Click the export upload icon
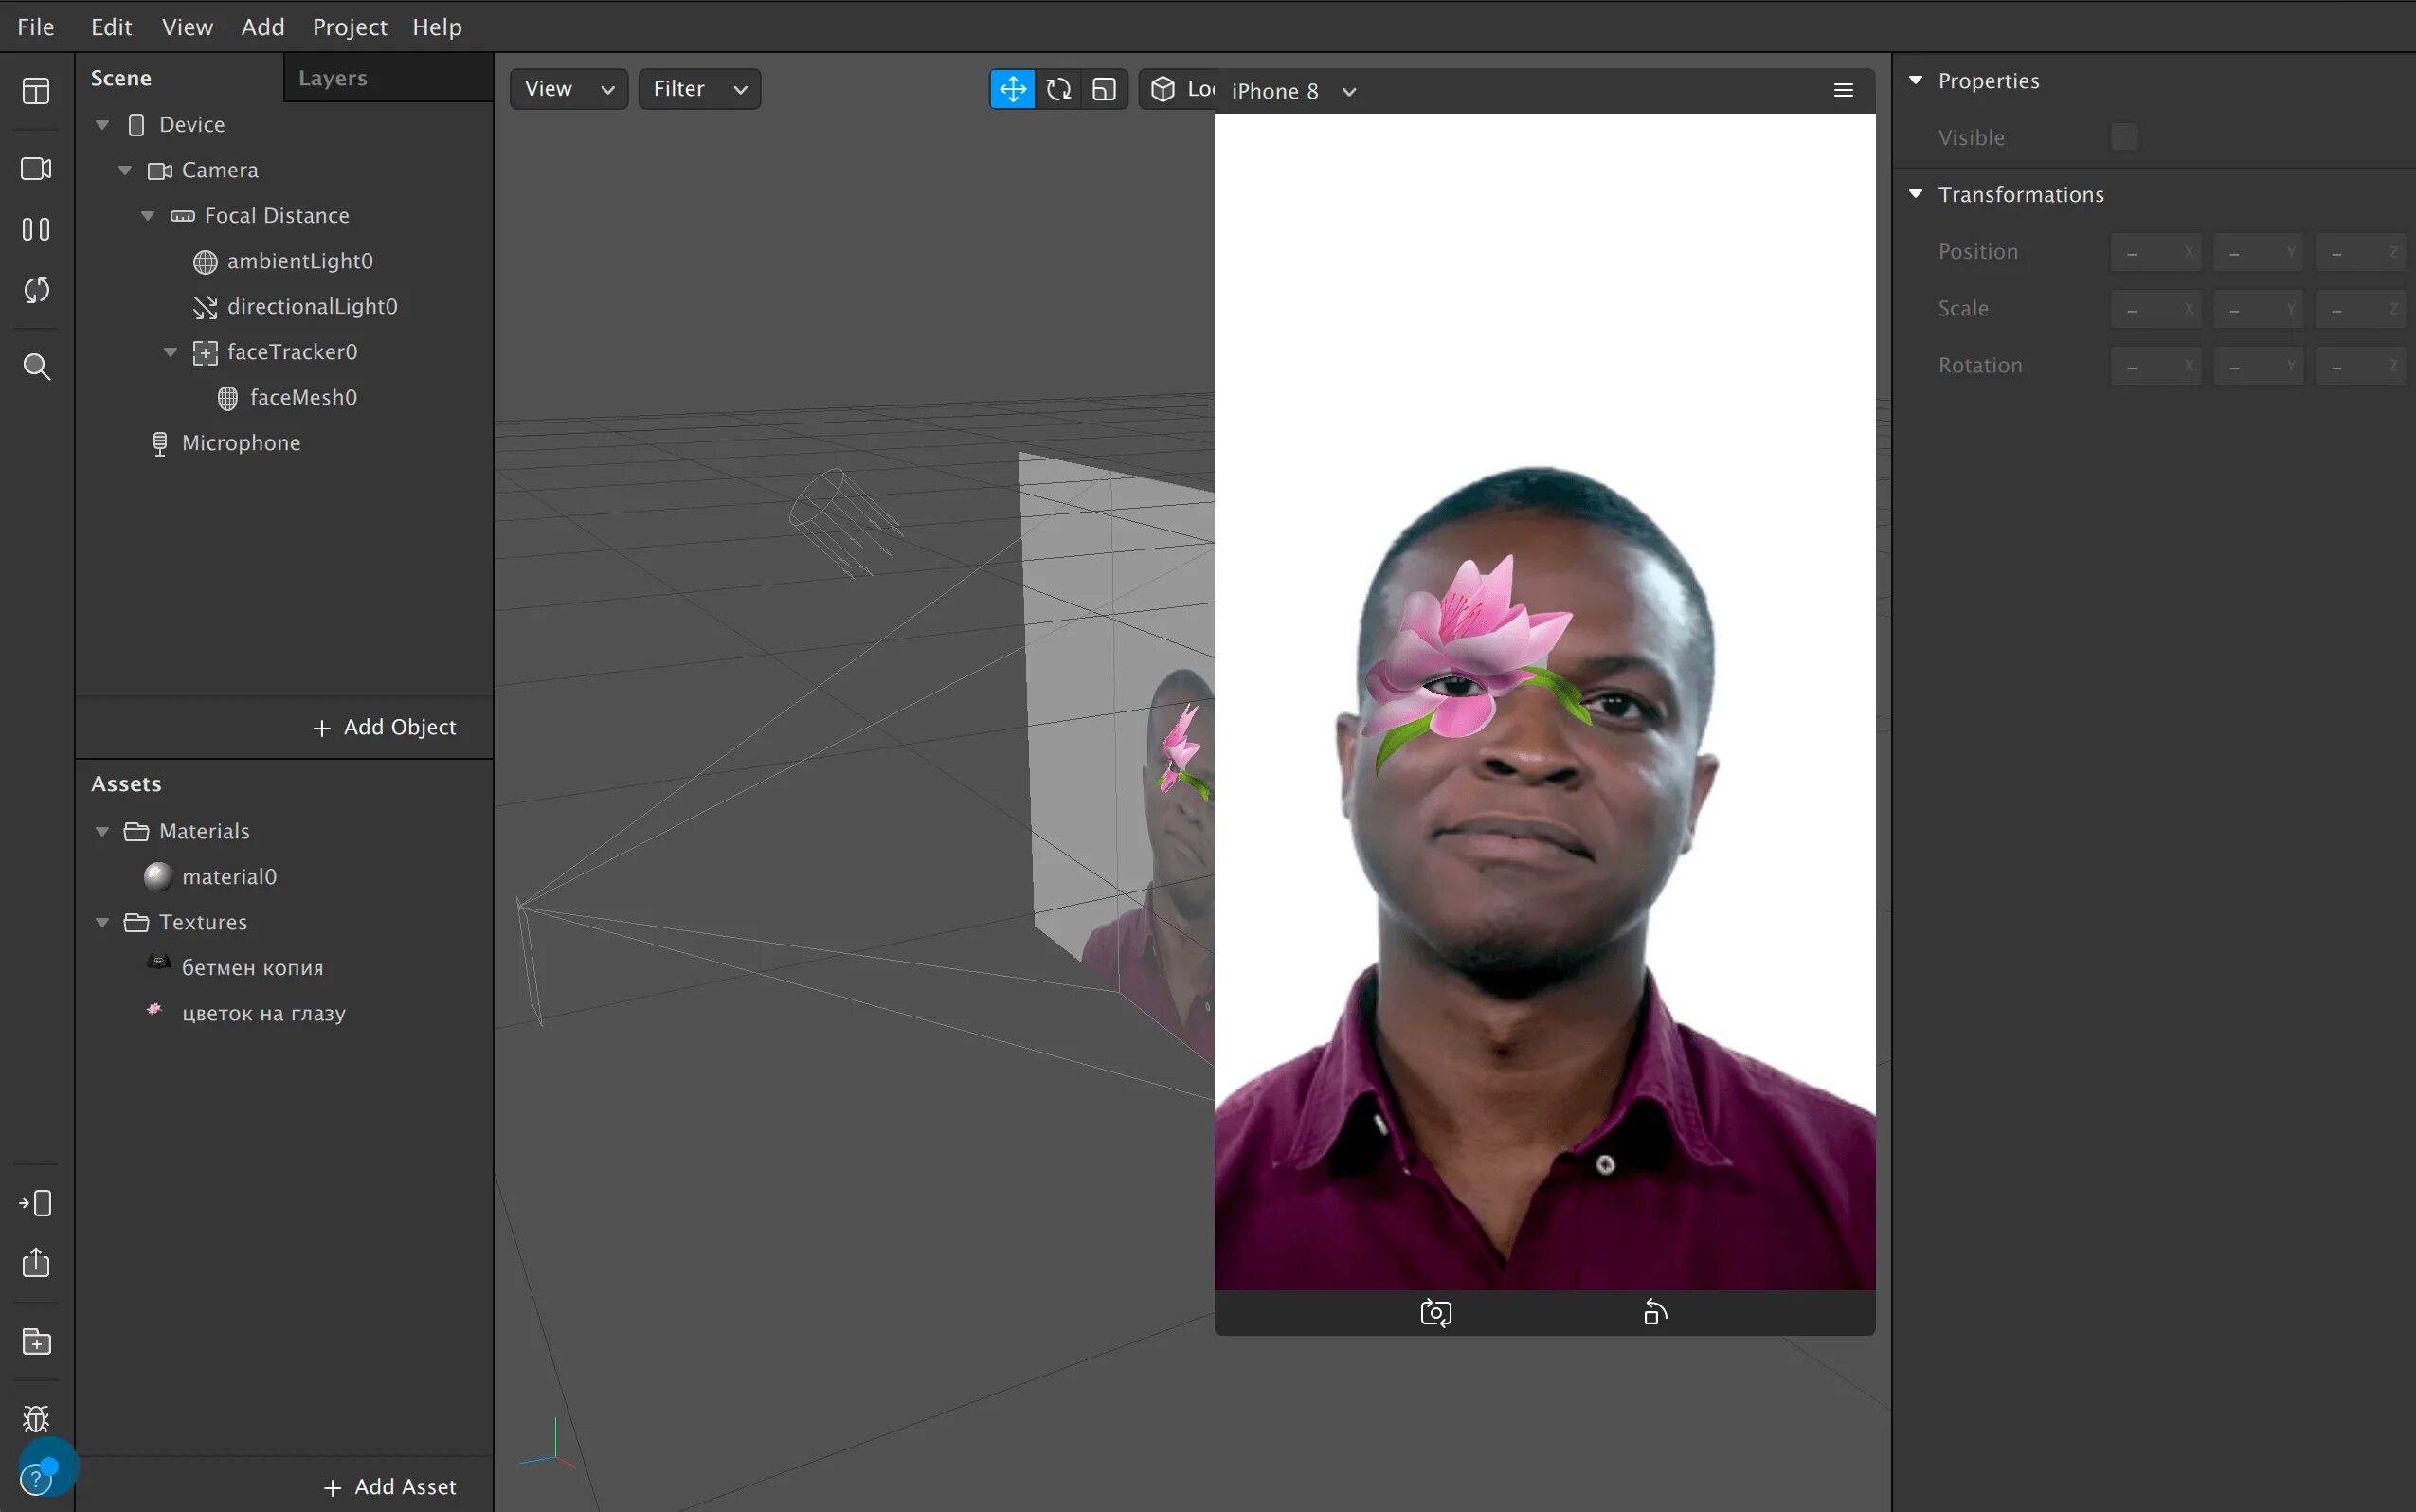2416x1512 pixels. [36, 1262]
